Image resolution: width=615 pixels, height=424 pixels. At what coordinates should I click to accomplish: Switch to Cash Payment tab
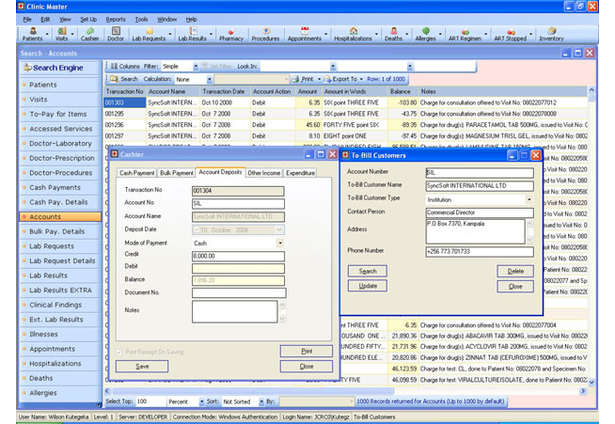click(x=137, y=173)
